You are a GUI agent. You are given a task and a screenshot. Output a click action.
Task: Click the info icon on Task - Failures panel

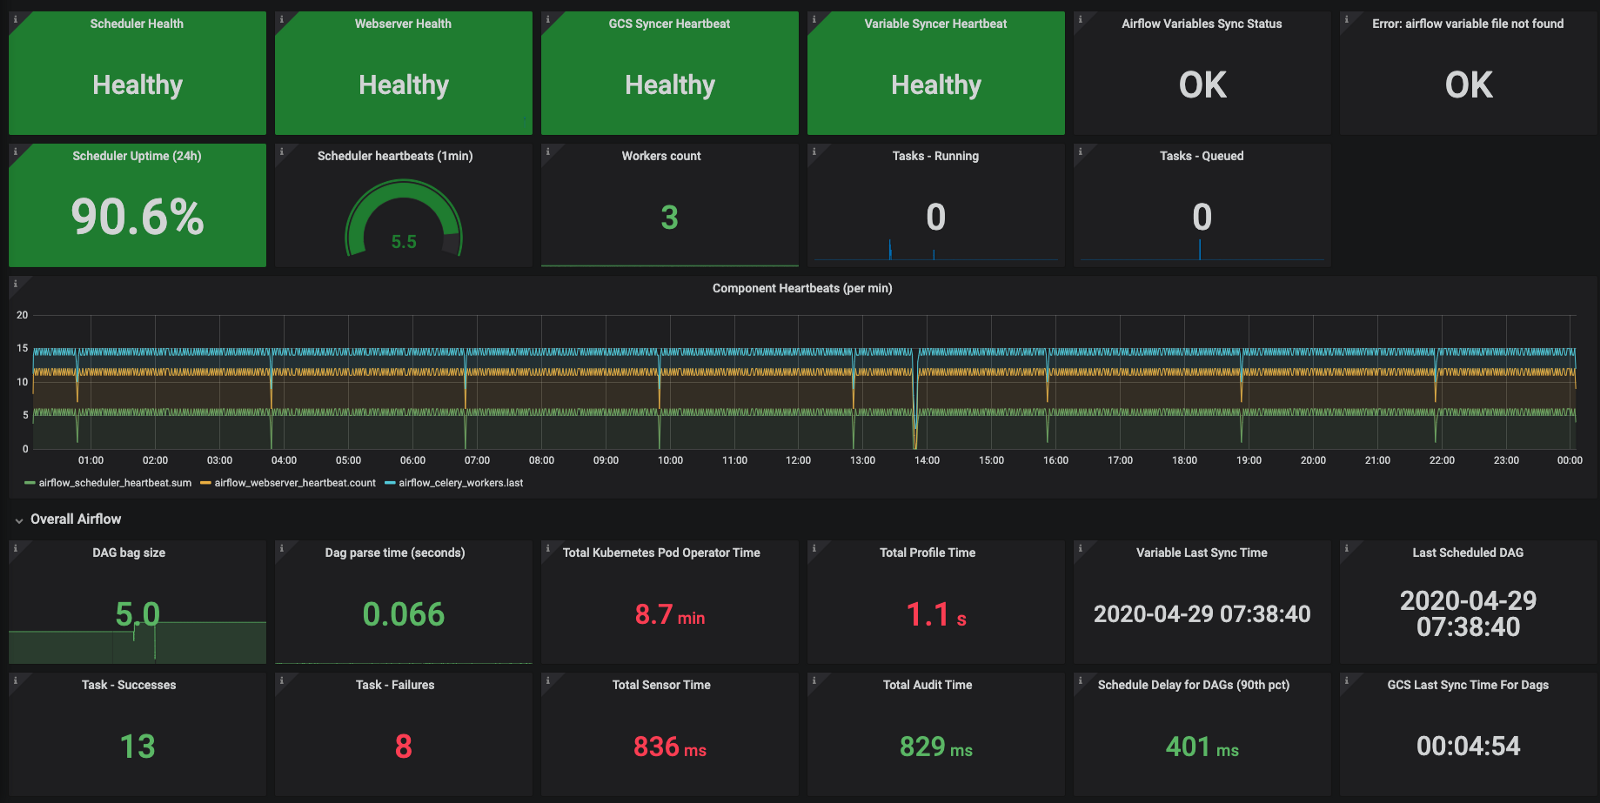(x=281, y=680)
